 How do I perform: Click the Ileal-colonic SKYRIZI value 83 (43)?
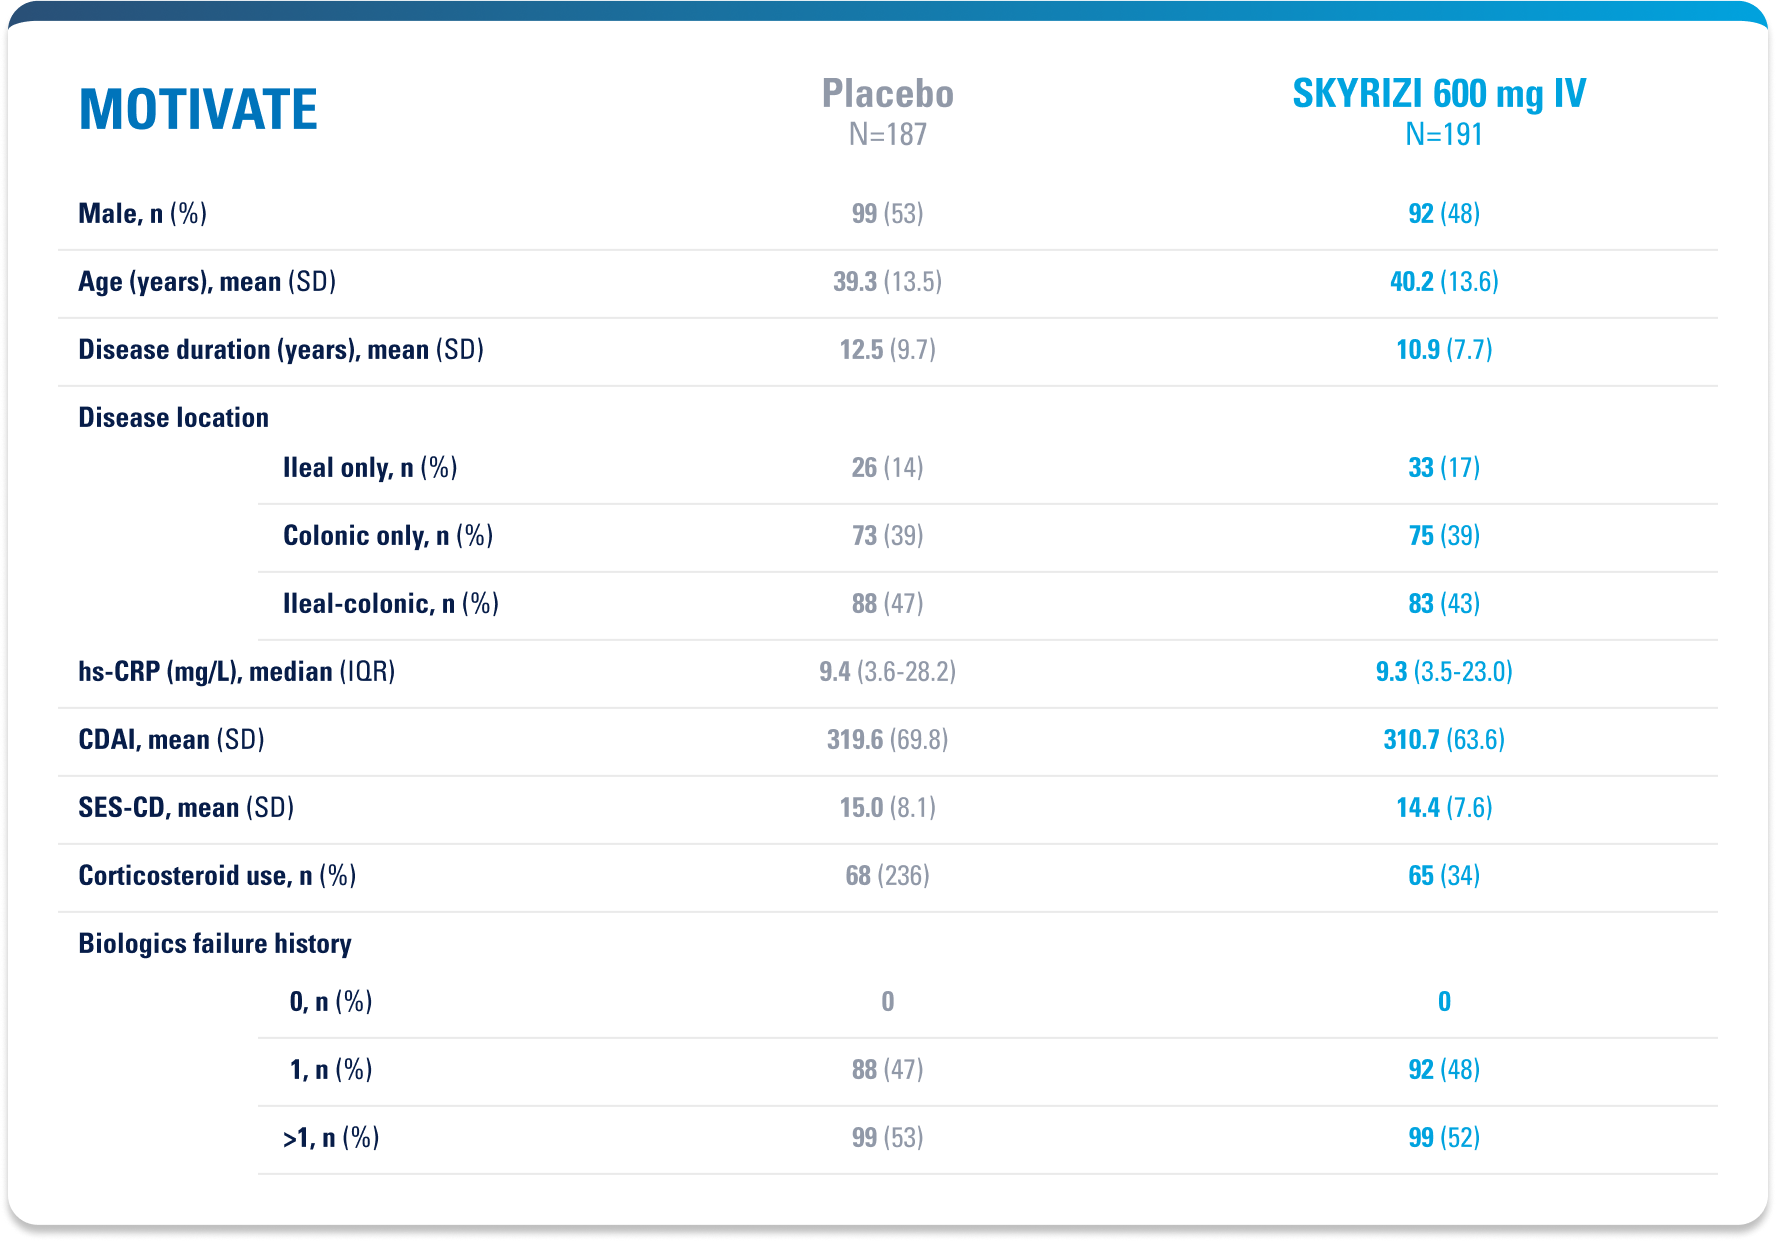point(1443,604)
